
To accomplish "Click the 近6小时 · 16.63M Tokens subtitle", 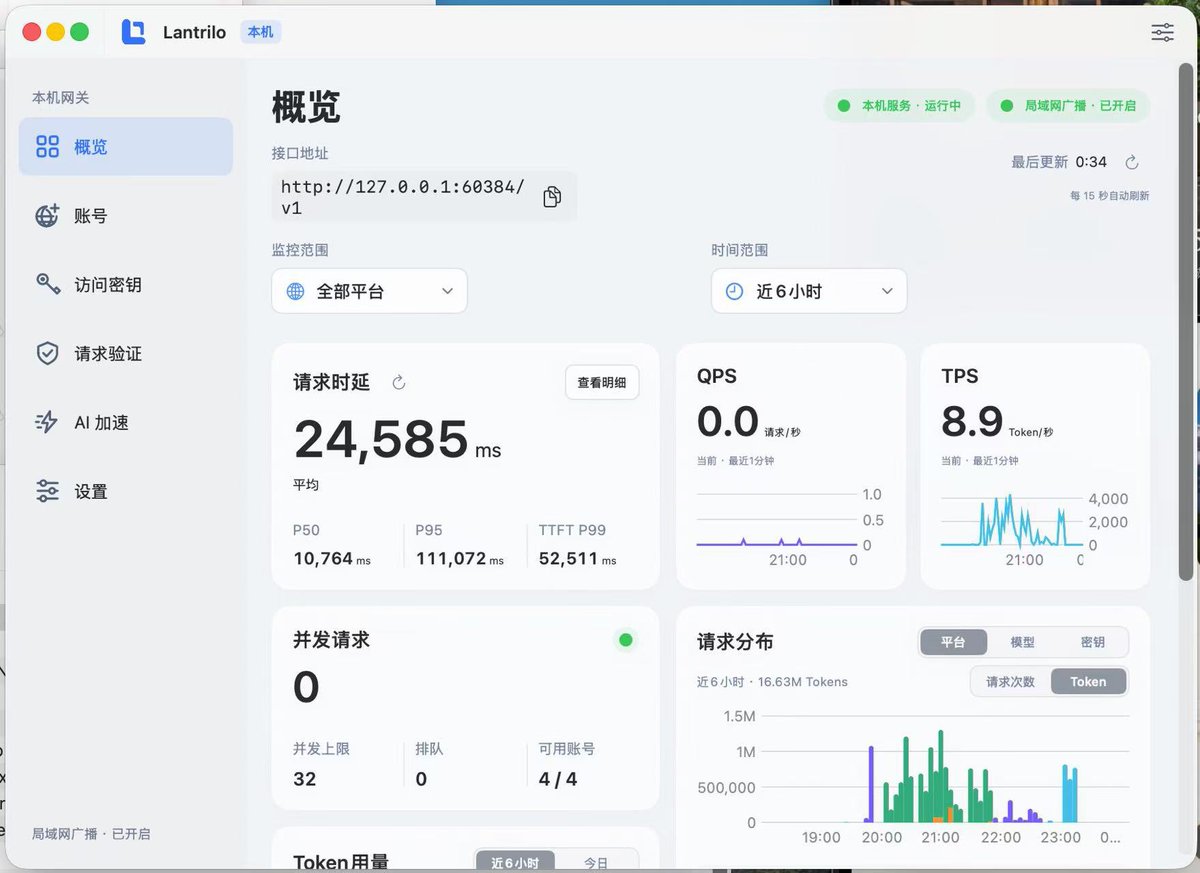I will point(772,682).
